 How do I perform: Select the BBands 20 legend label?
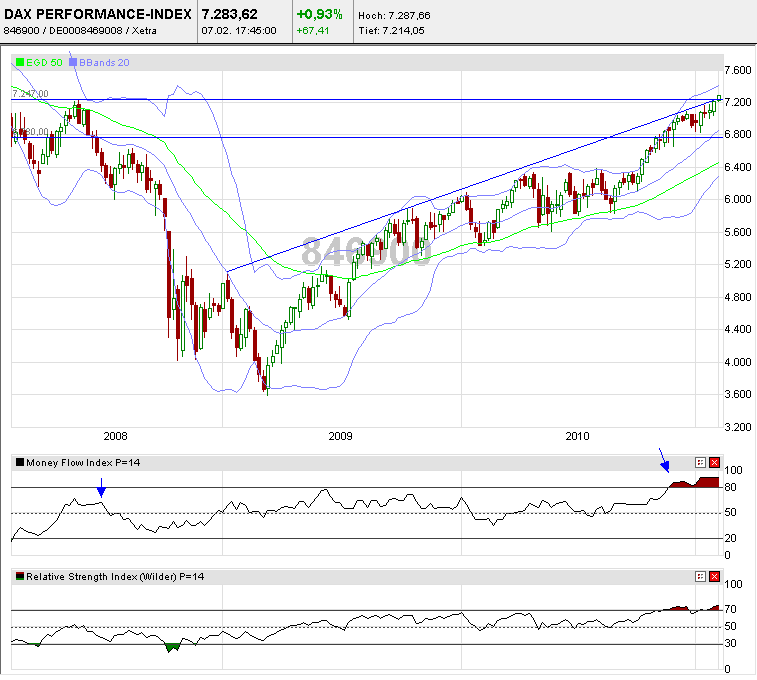point(104,62)
